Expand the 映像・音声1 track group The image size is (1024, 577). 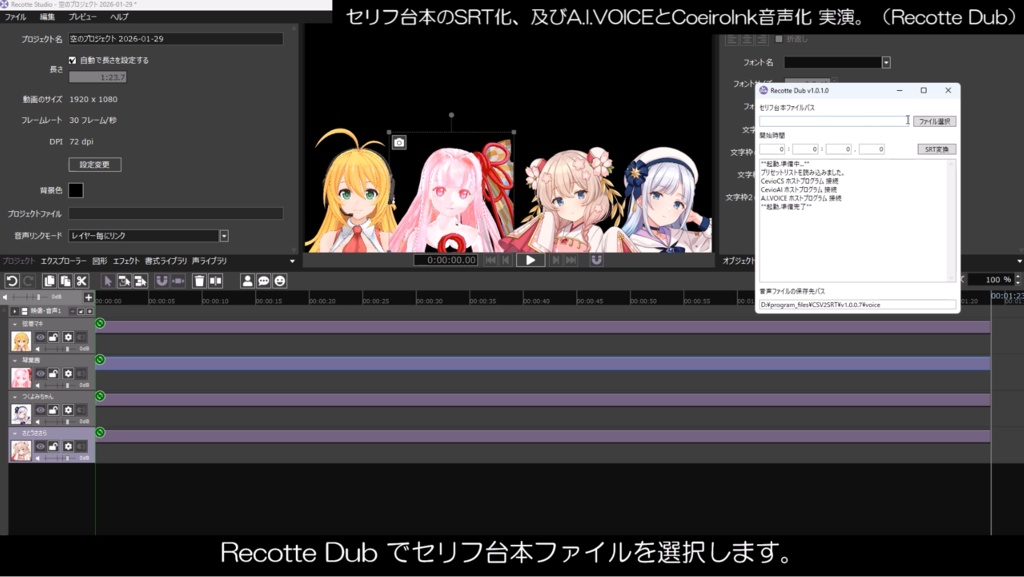(x=15, y=311)
